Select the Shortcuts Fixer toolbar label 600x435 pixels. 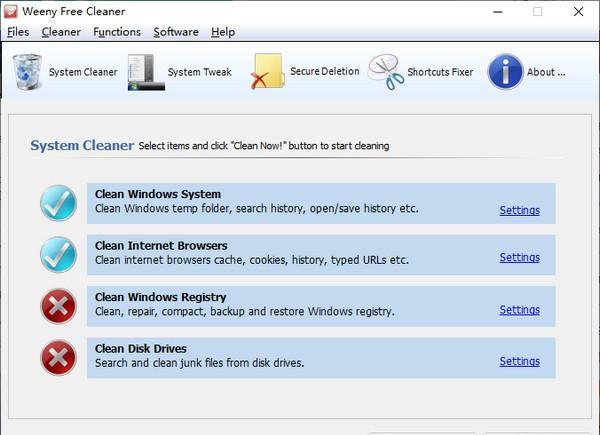[x=440, y=72]
